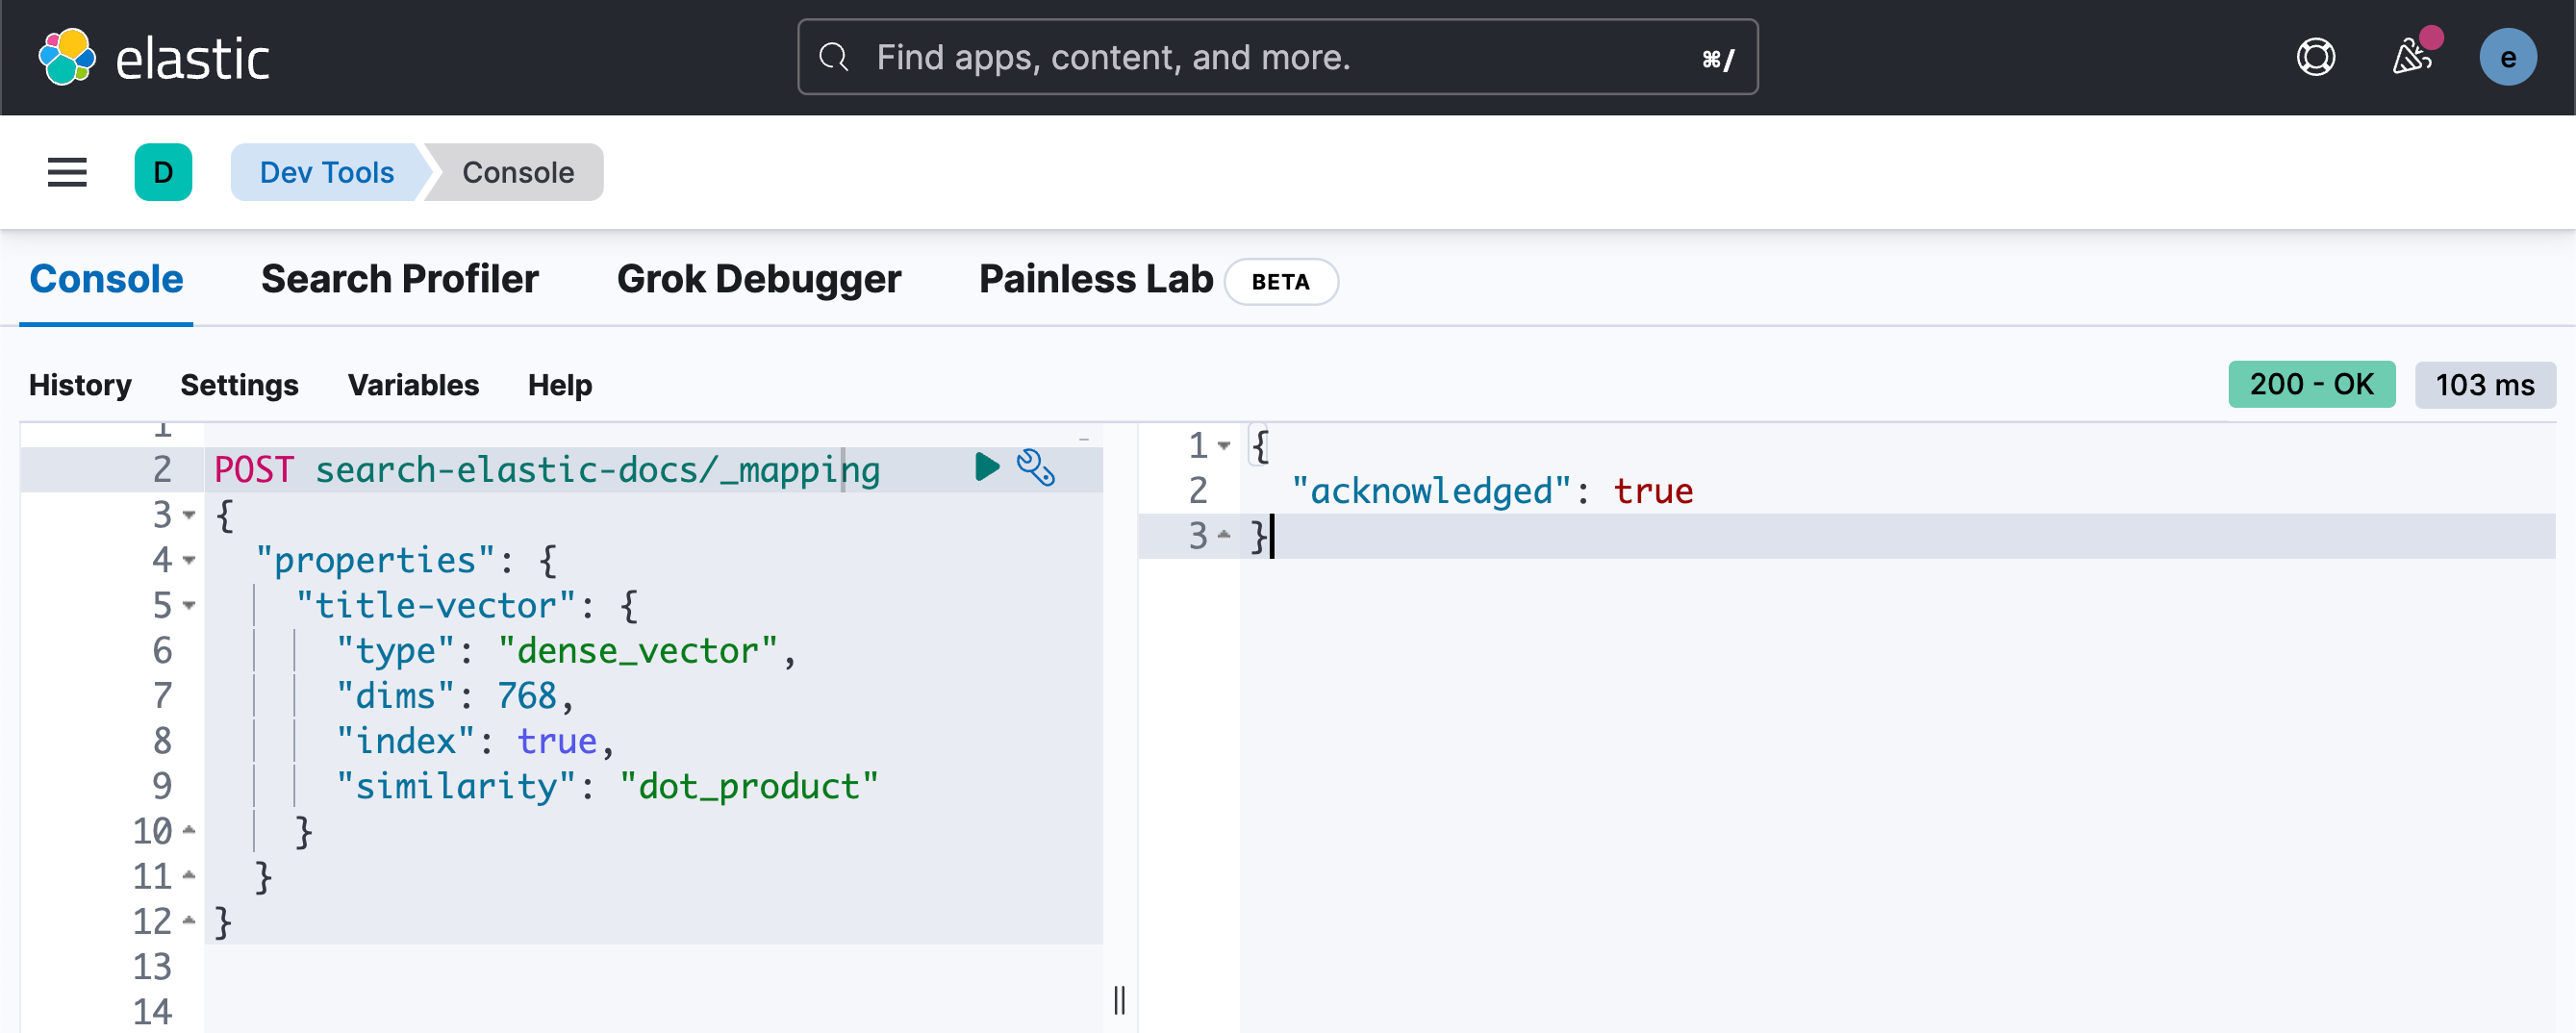
Task: Click the "title-vector" property name
Action: (435, 606)
